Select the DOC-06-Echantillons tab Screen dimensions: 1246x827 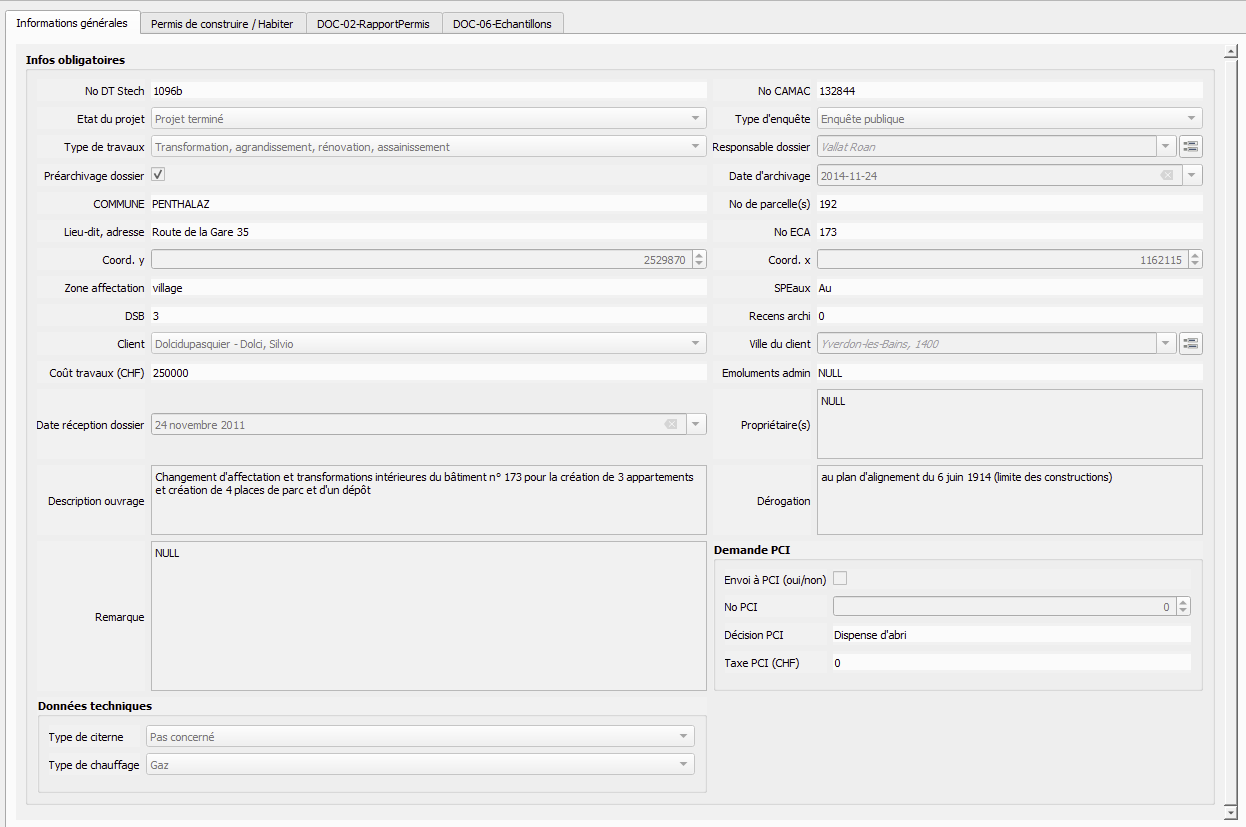pos(502,24)
